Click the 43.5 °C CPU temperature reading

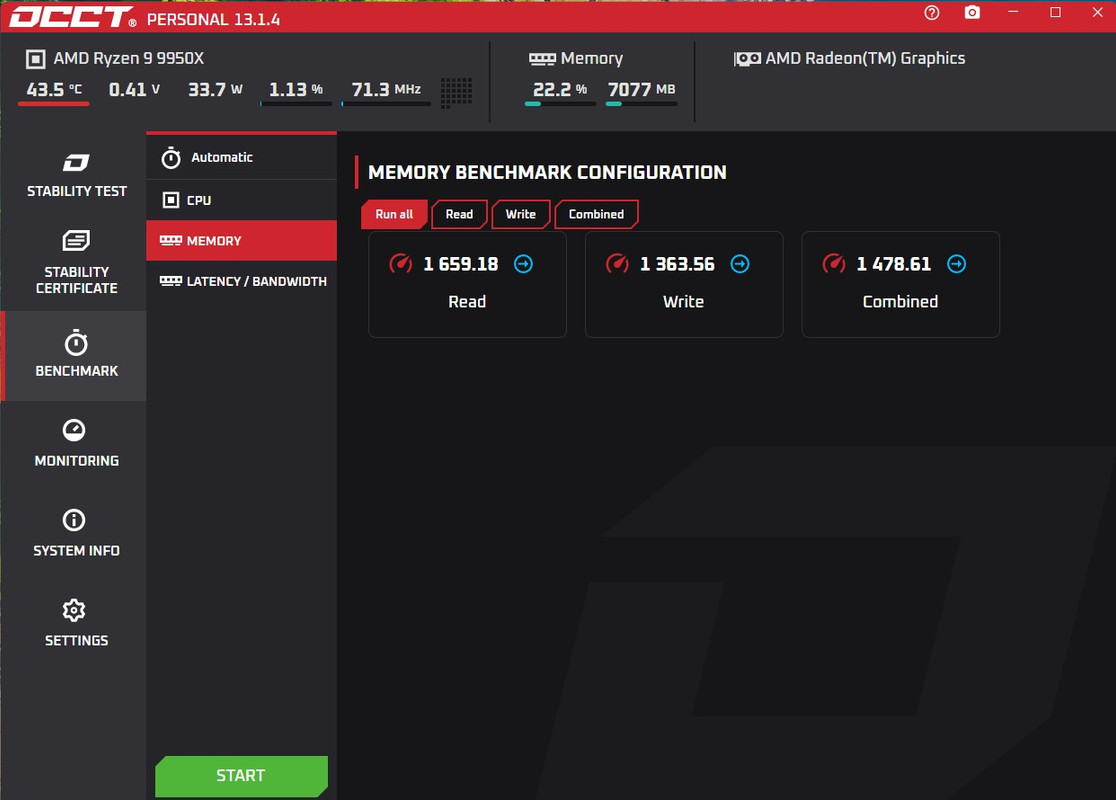(54, 90)
